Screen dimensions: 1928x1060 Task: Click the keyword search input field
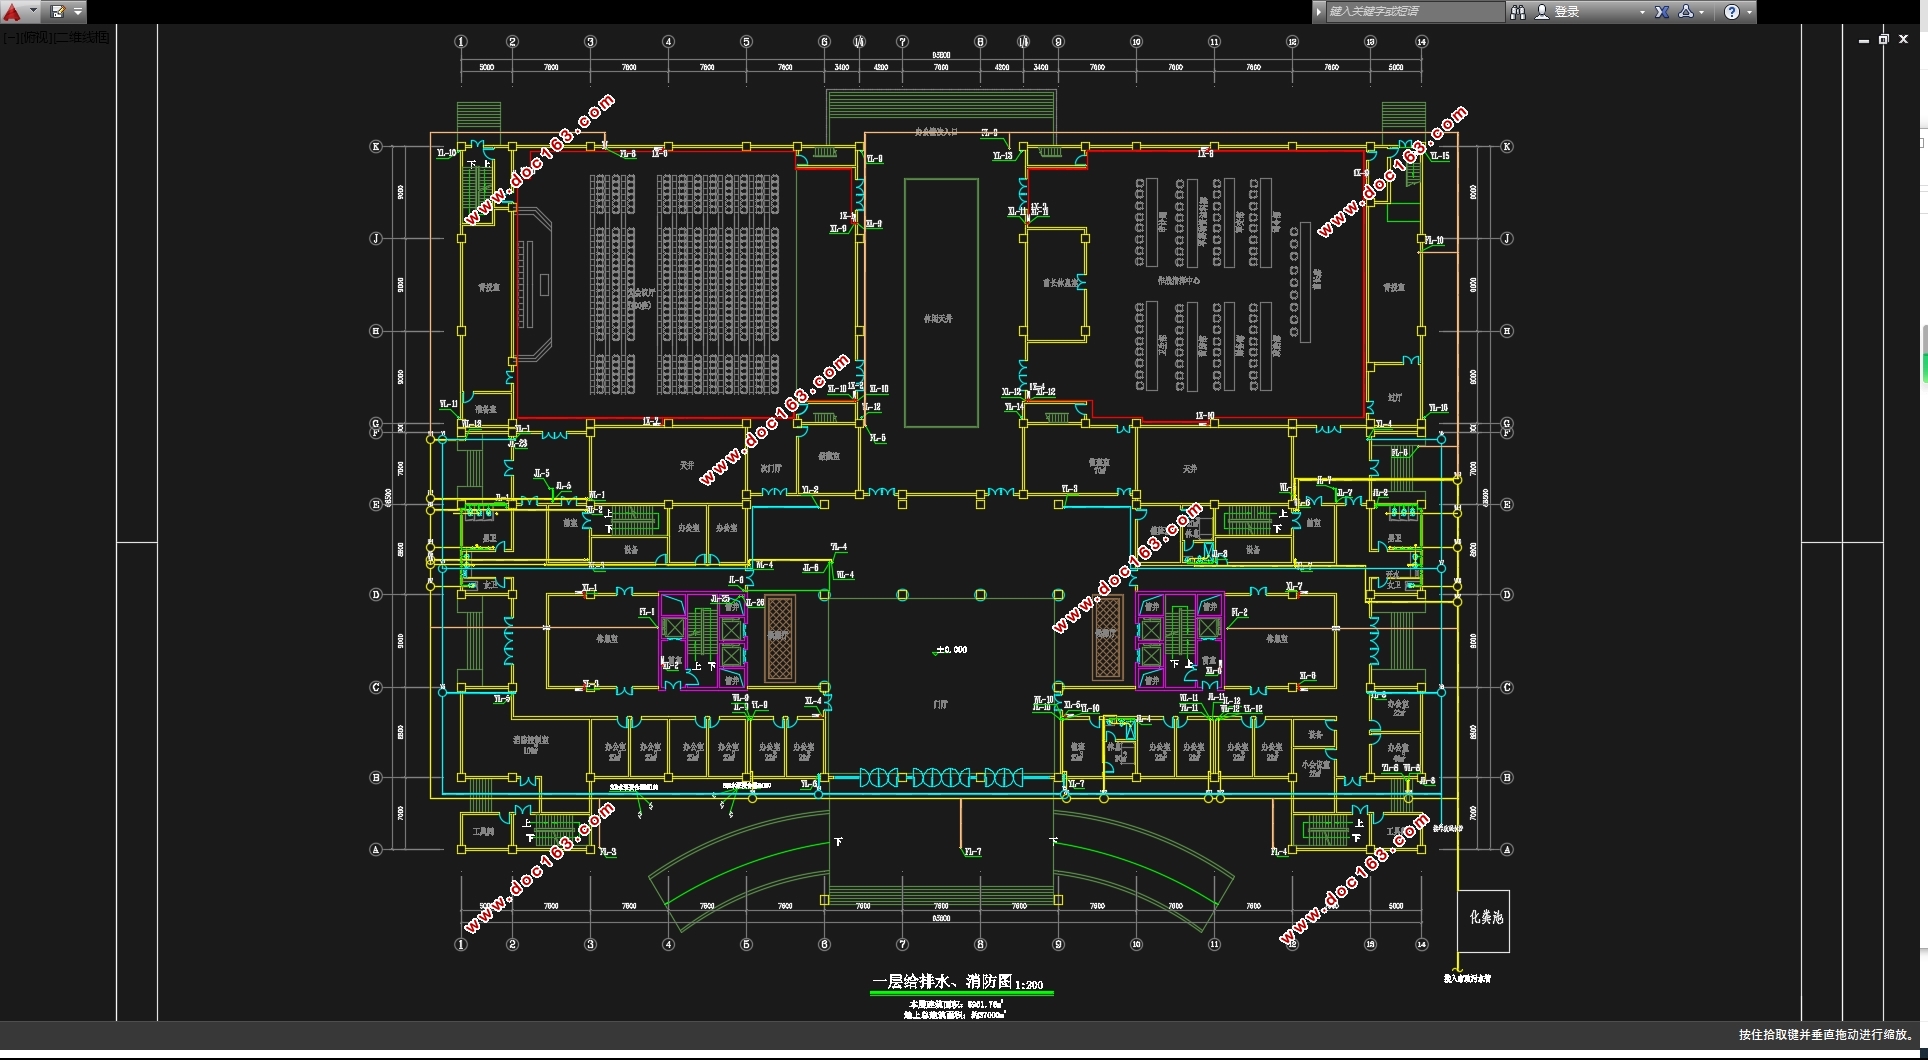tap(1414, 12)
